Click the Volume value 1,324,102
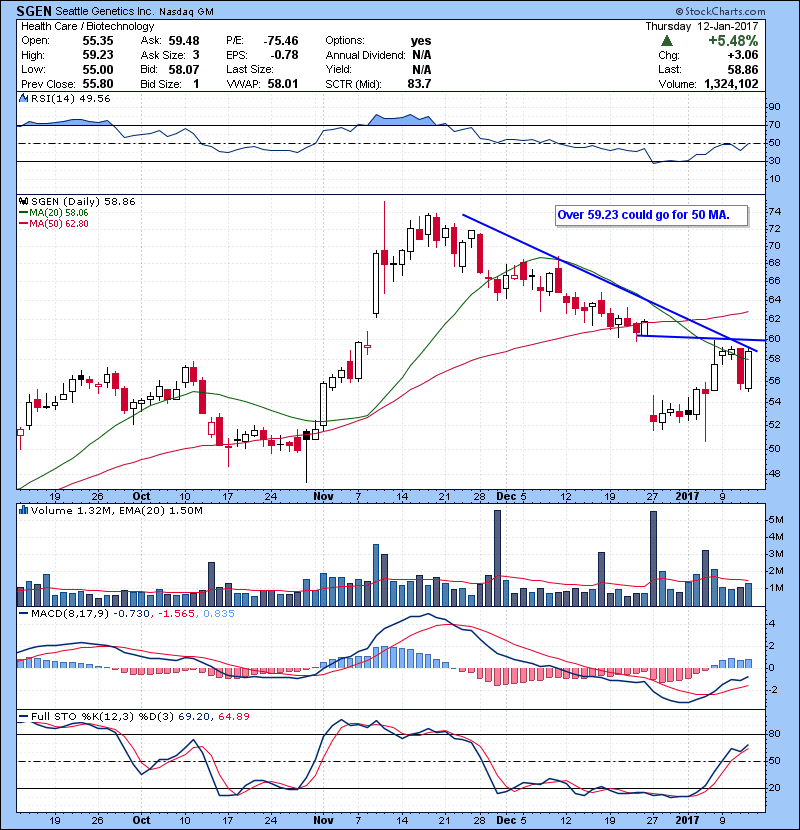The height and width of the screenshot is (830, 800). pos(731,84)
